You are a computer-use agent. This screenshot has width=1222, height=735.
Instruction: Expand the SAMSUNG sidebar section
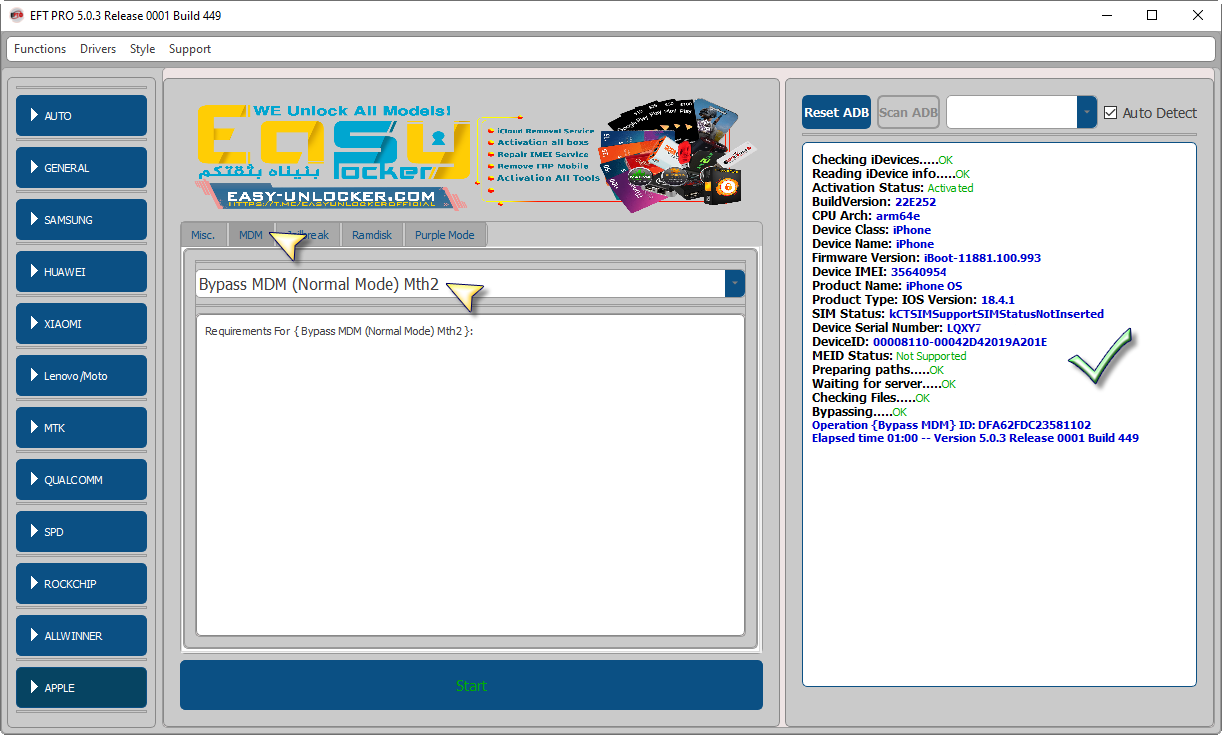[82, 220]
